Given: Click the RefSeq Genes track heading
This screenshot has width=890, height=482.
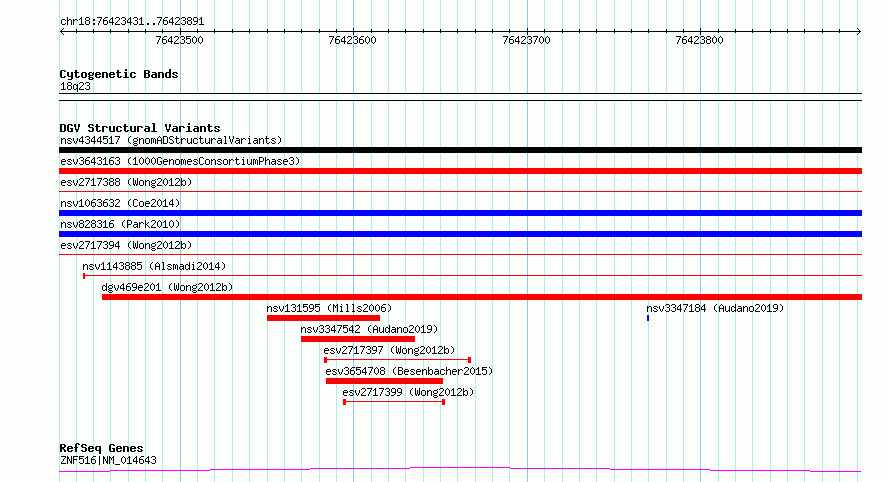Looking at the screenshot, I should point(101,448).
